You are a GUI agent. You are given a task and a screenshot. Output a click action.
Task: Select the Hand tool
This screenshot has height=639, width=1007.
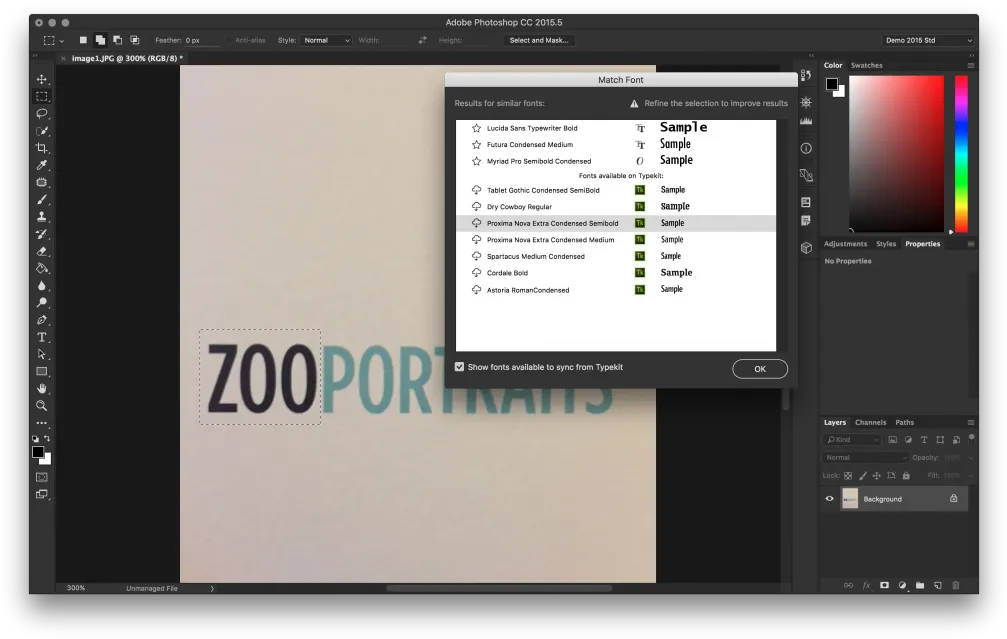tap(42, 389)
